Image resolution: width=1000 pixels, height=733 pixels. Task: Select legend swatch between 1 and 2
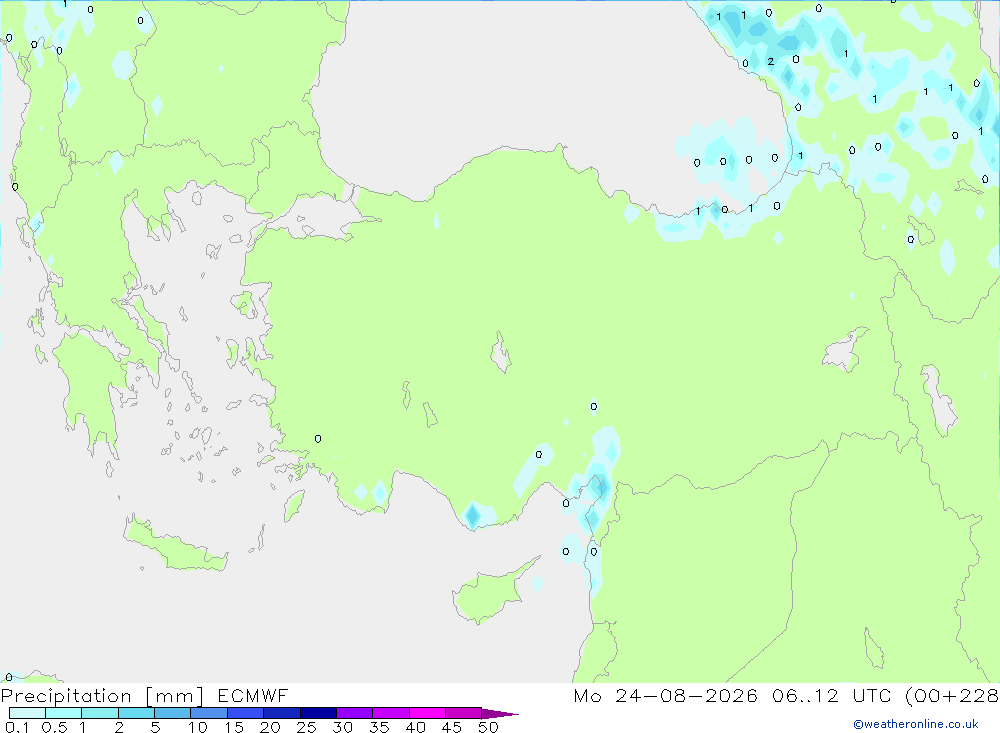tap(100, 713)
